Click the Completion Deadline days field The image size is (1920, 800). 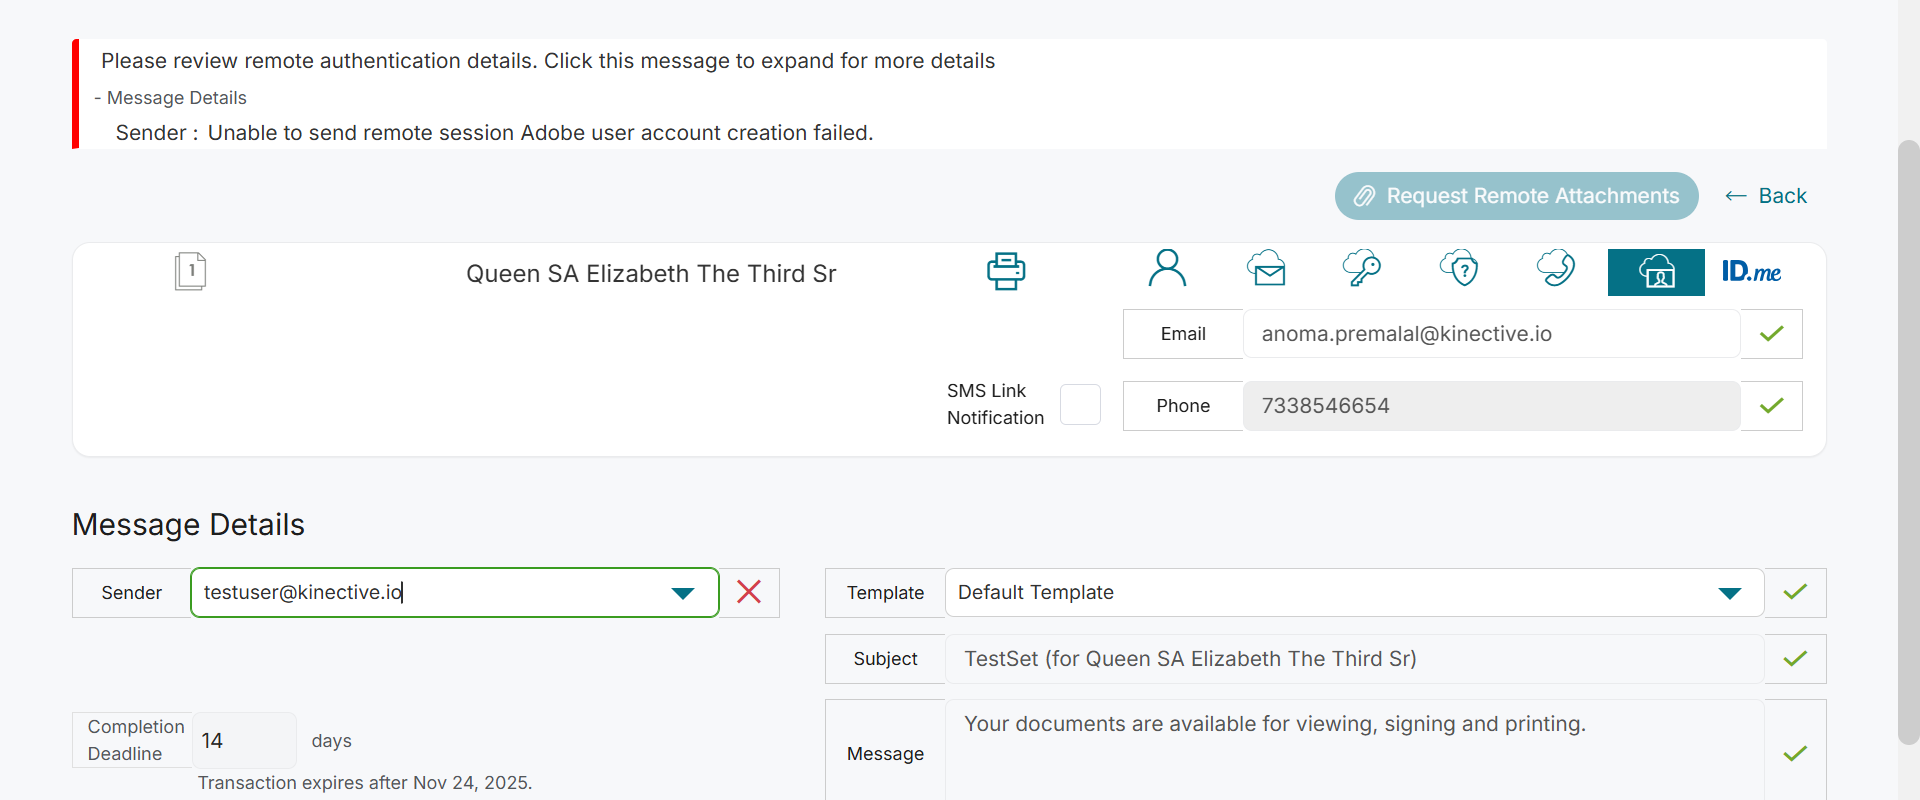[x=243, y=741]
